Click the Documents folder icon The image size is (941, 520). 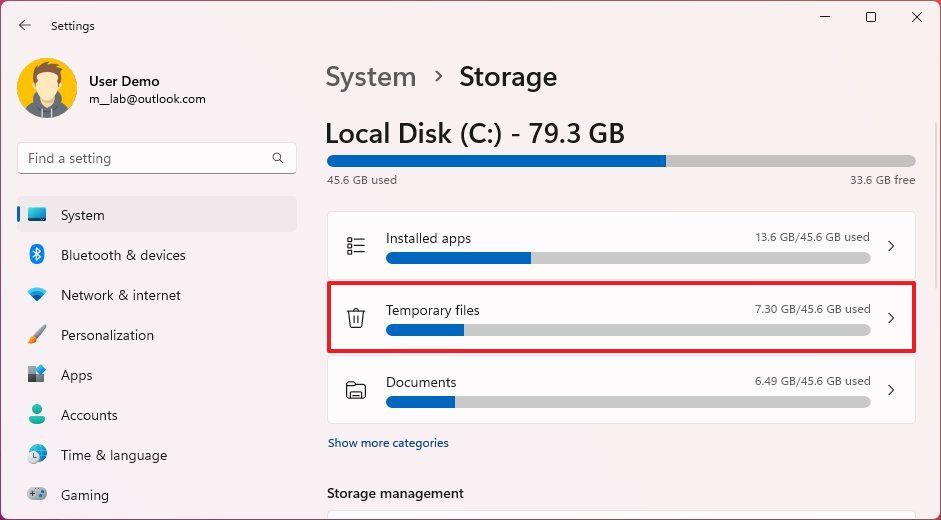coord(356,390)
